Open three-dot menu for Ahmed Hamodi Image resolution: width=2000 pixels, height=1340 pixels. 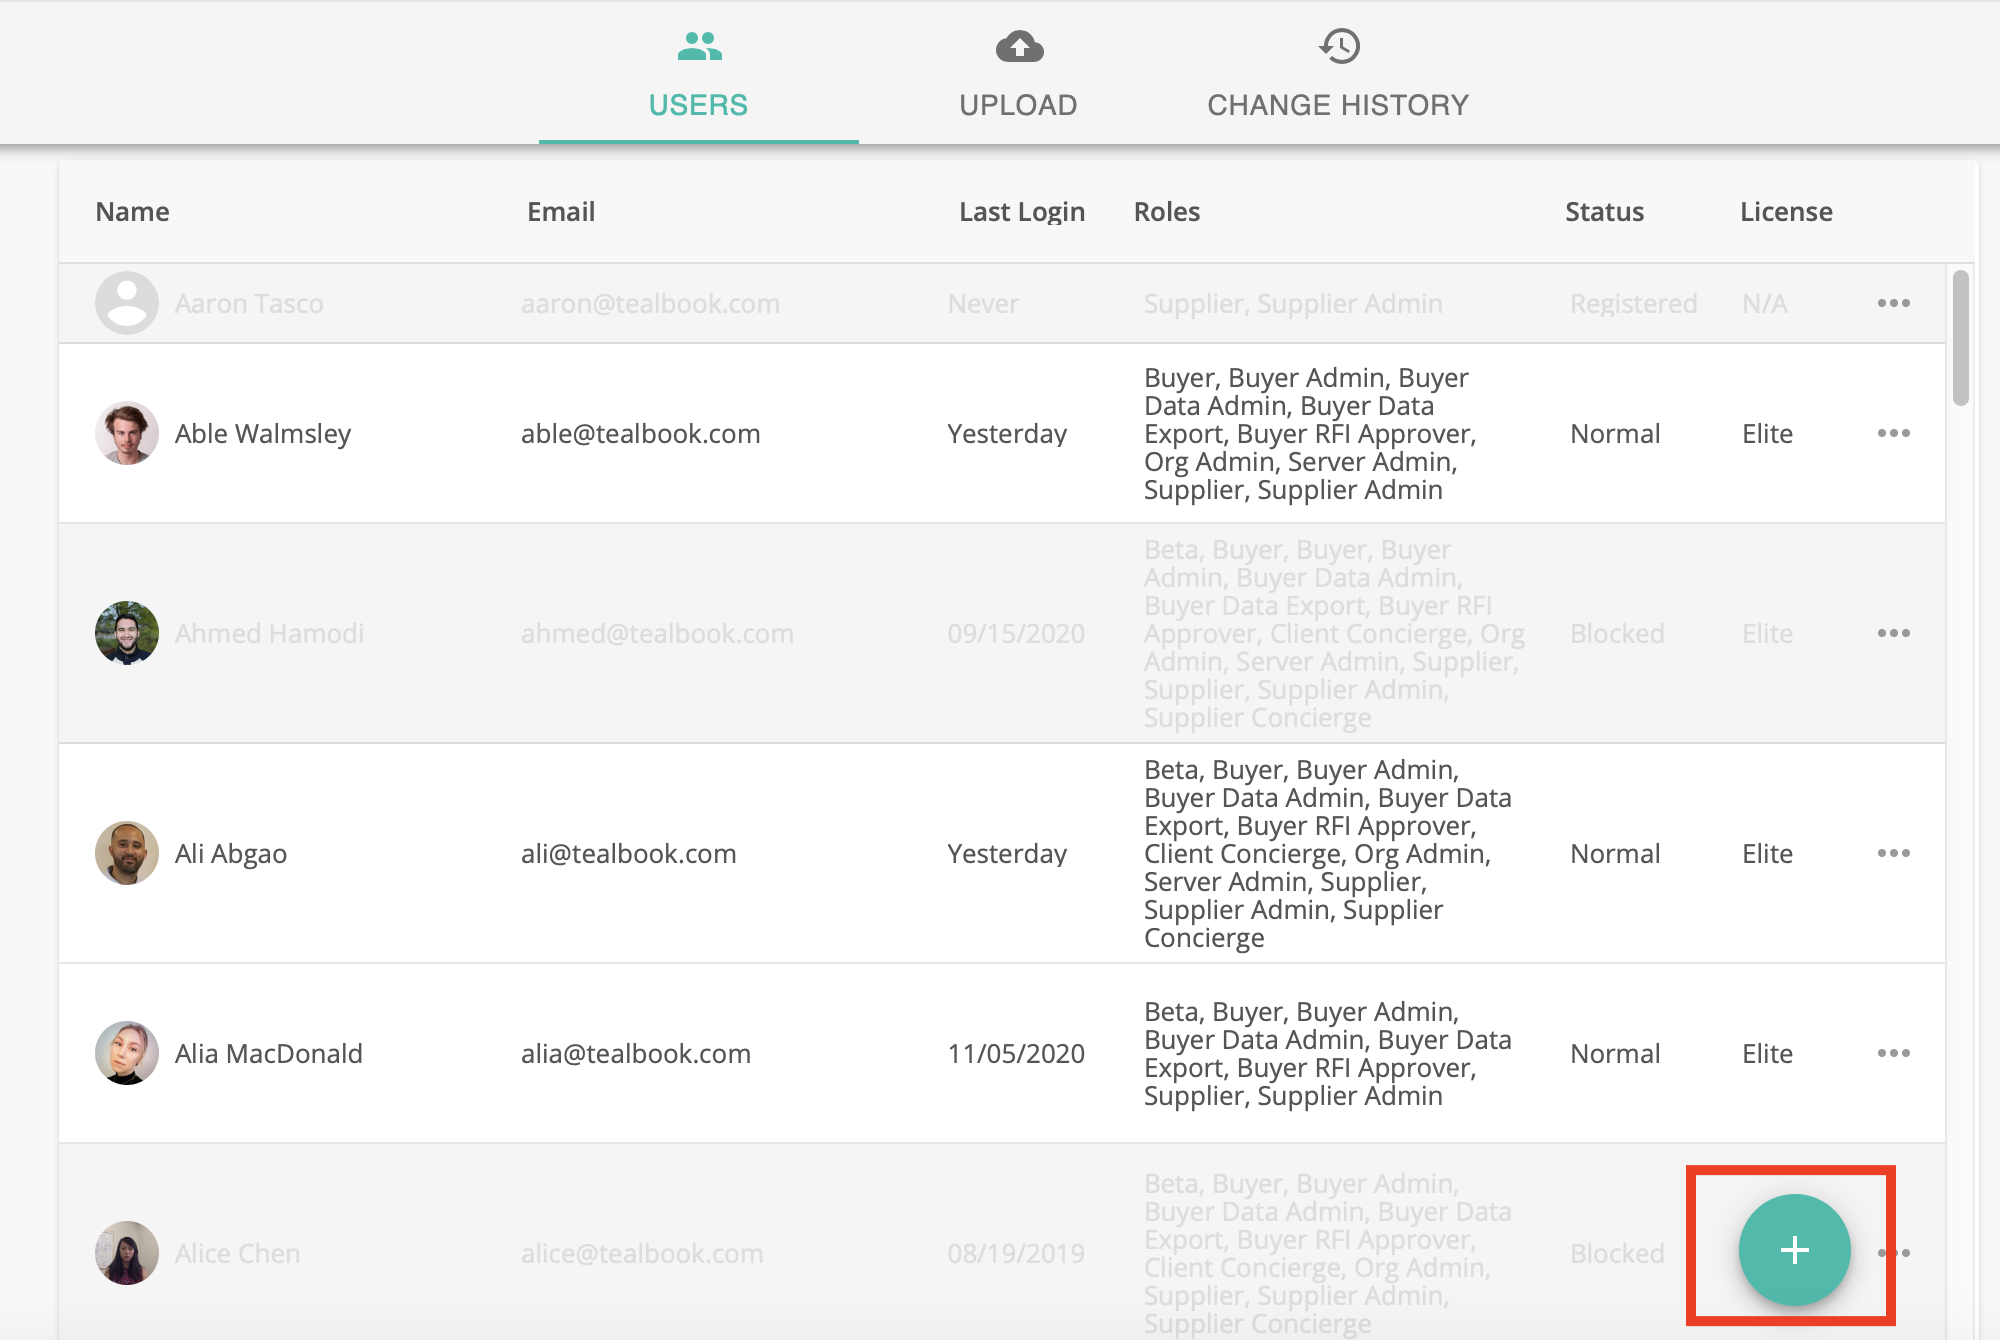(1893, 633)
